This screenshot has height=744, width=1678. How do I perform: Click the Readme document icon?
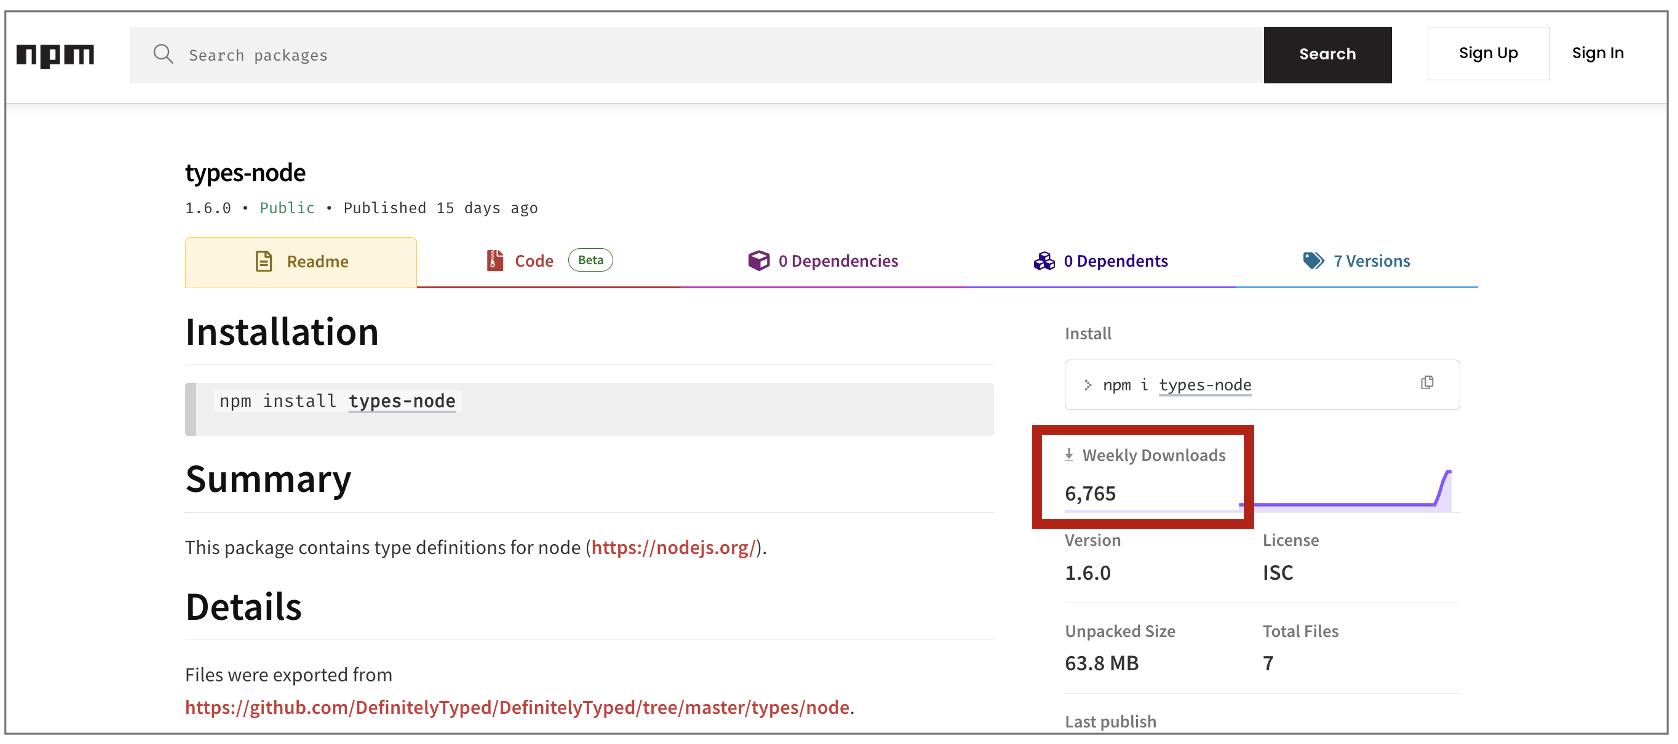coord(264,262)
